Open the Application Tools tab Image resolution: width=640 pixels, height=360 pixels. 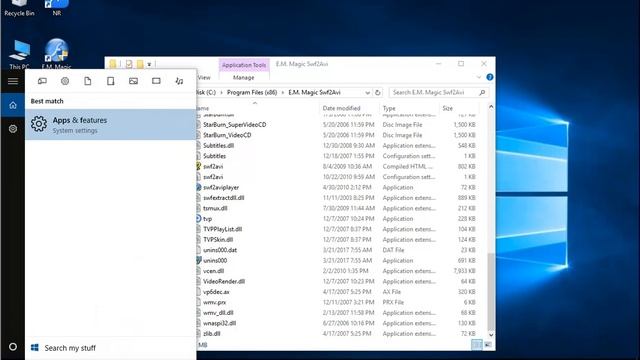click(x=244, y=65)
